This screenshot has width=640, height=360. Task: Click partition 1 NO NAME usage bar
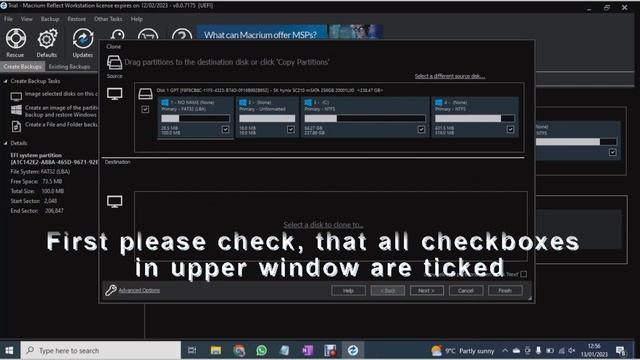(x=195, y=118)
